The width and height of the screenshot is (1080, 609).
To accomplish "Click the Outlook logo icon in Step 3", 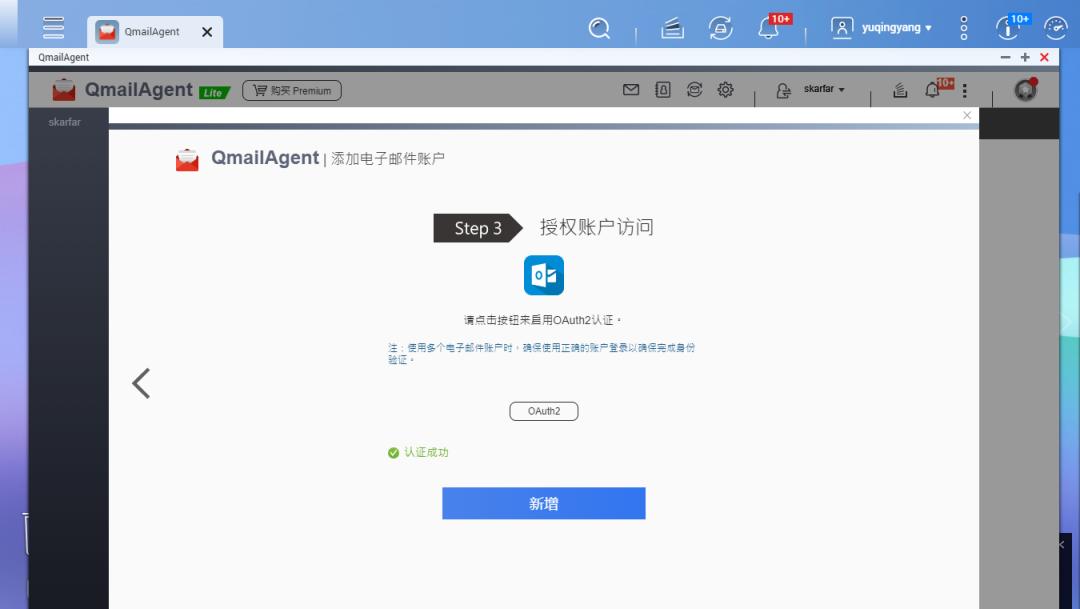I will pos(543,274).
